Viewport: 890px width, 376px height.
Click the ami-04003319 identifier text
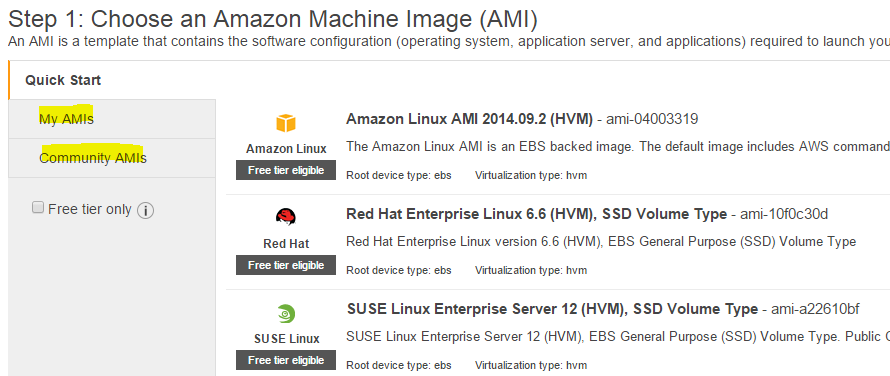click(x=652, y=119)
